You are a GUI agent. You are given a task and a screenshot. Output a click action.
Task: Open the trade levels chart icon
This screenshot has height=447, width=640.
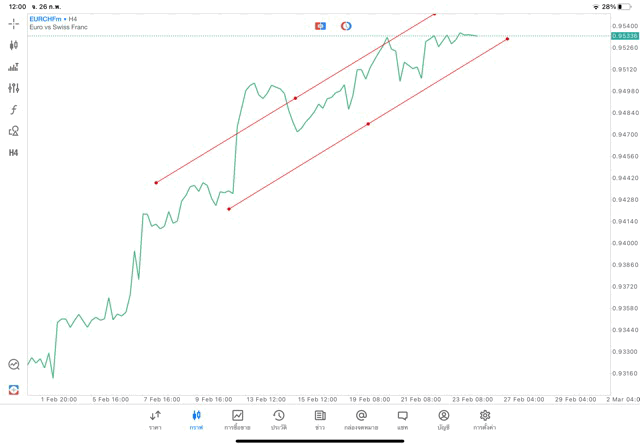pos(14,67)
